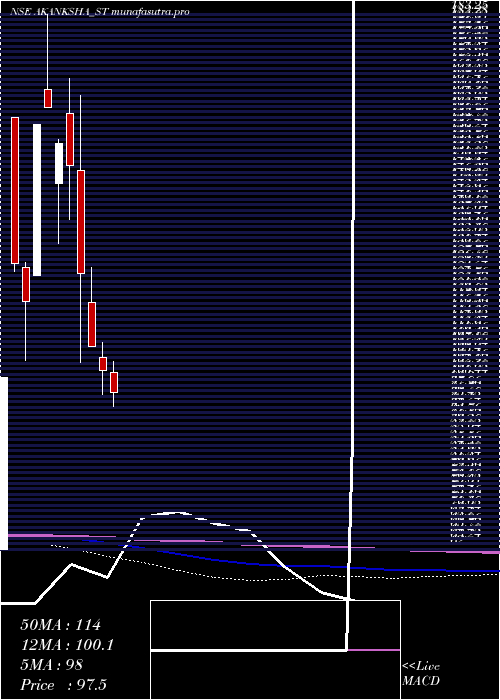Click the shorter white candlestick body

[x=59, y=163]
